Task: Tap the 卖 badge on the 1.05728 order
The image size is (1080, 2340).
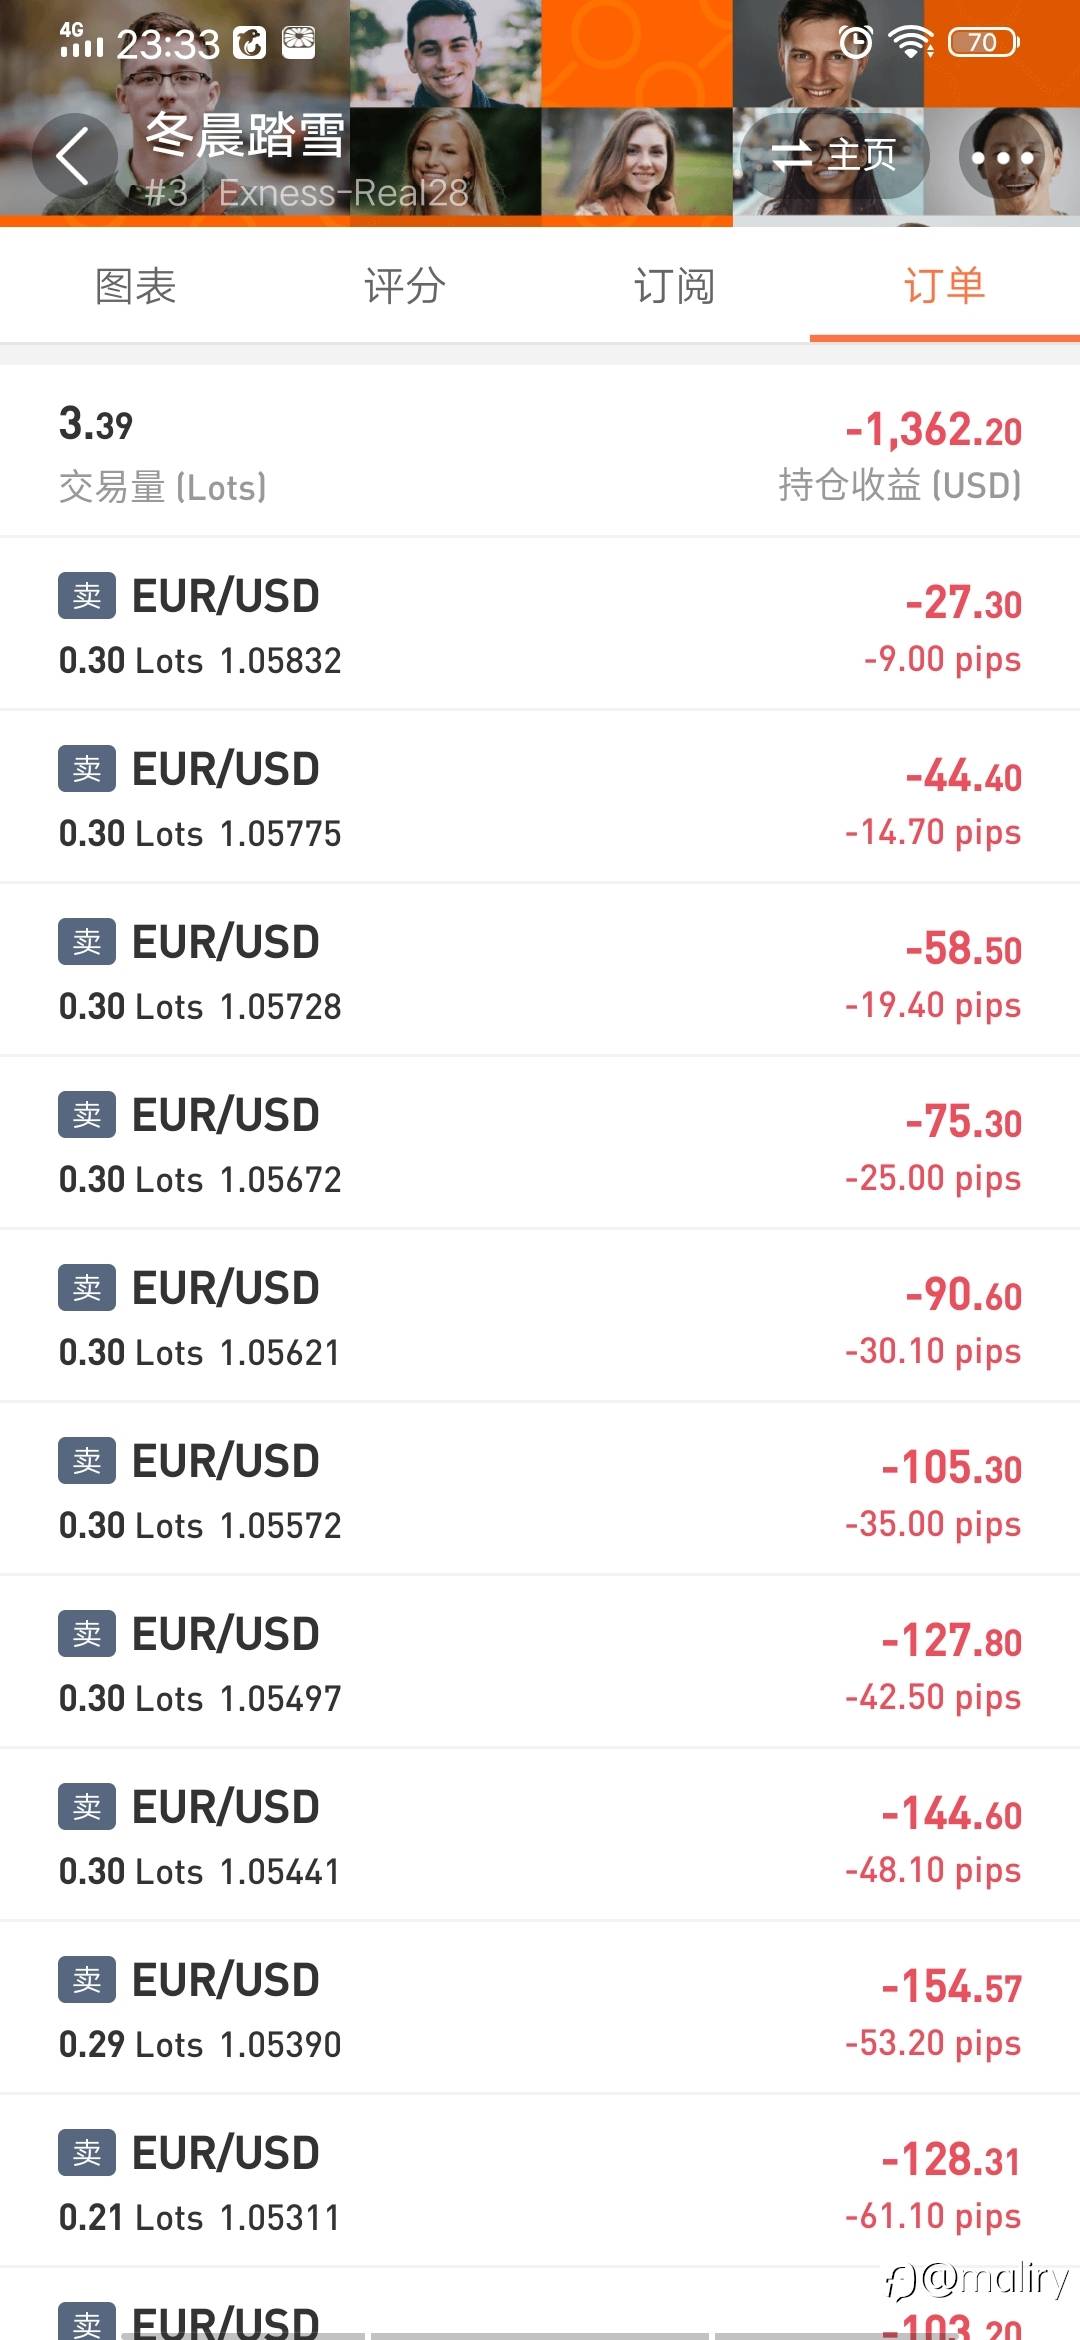Action: point(87,942)
